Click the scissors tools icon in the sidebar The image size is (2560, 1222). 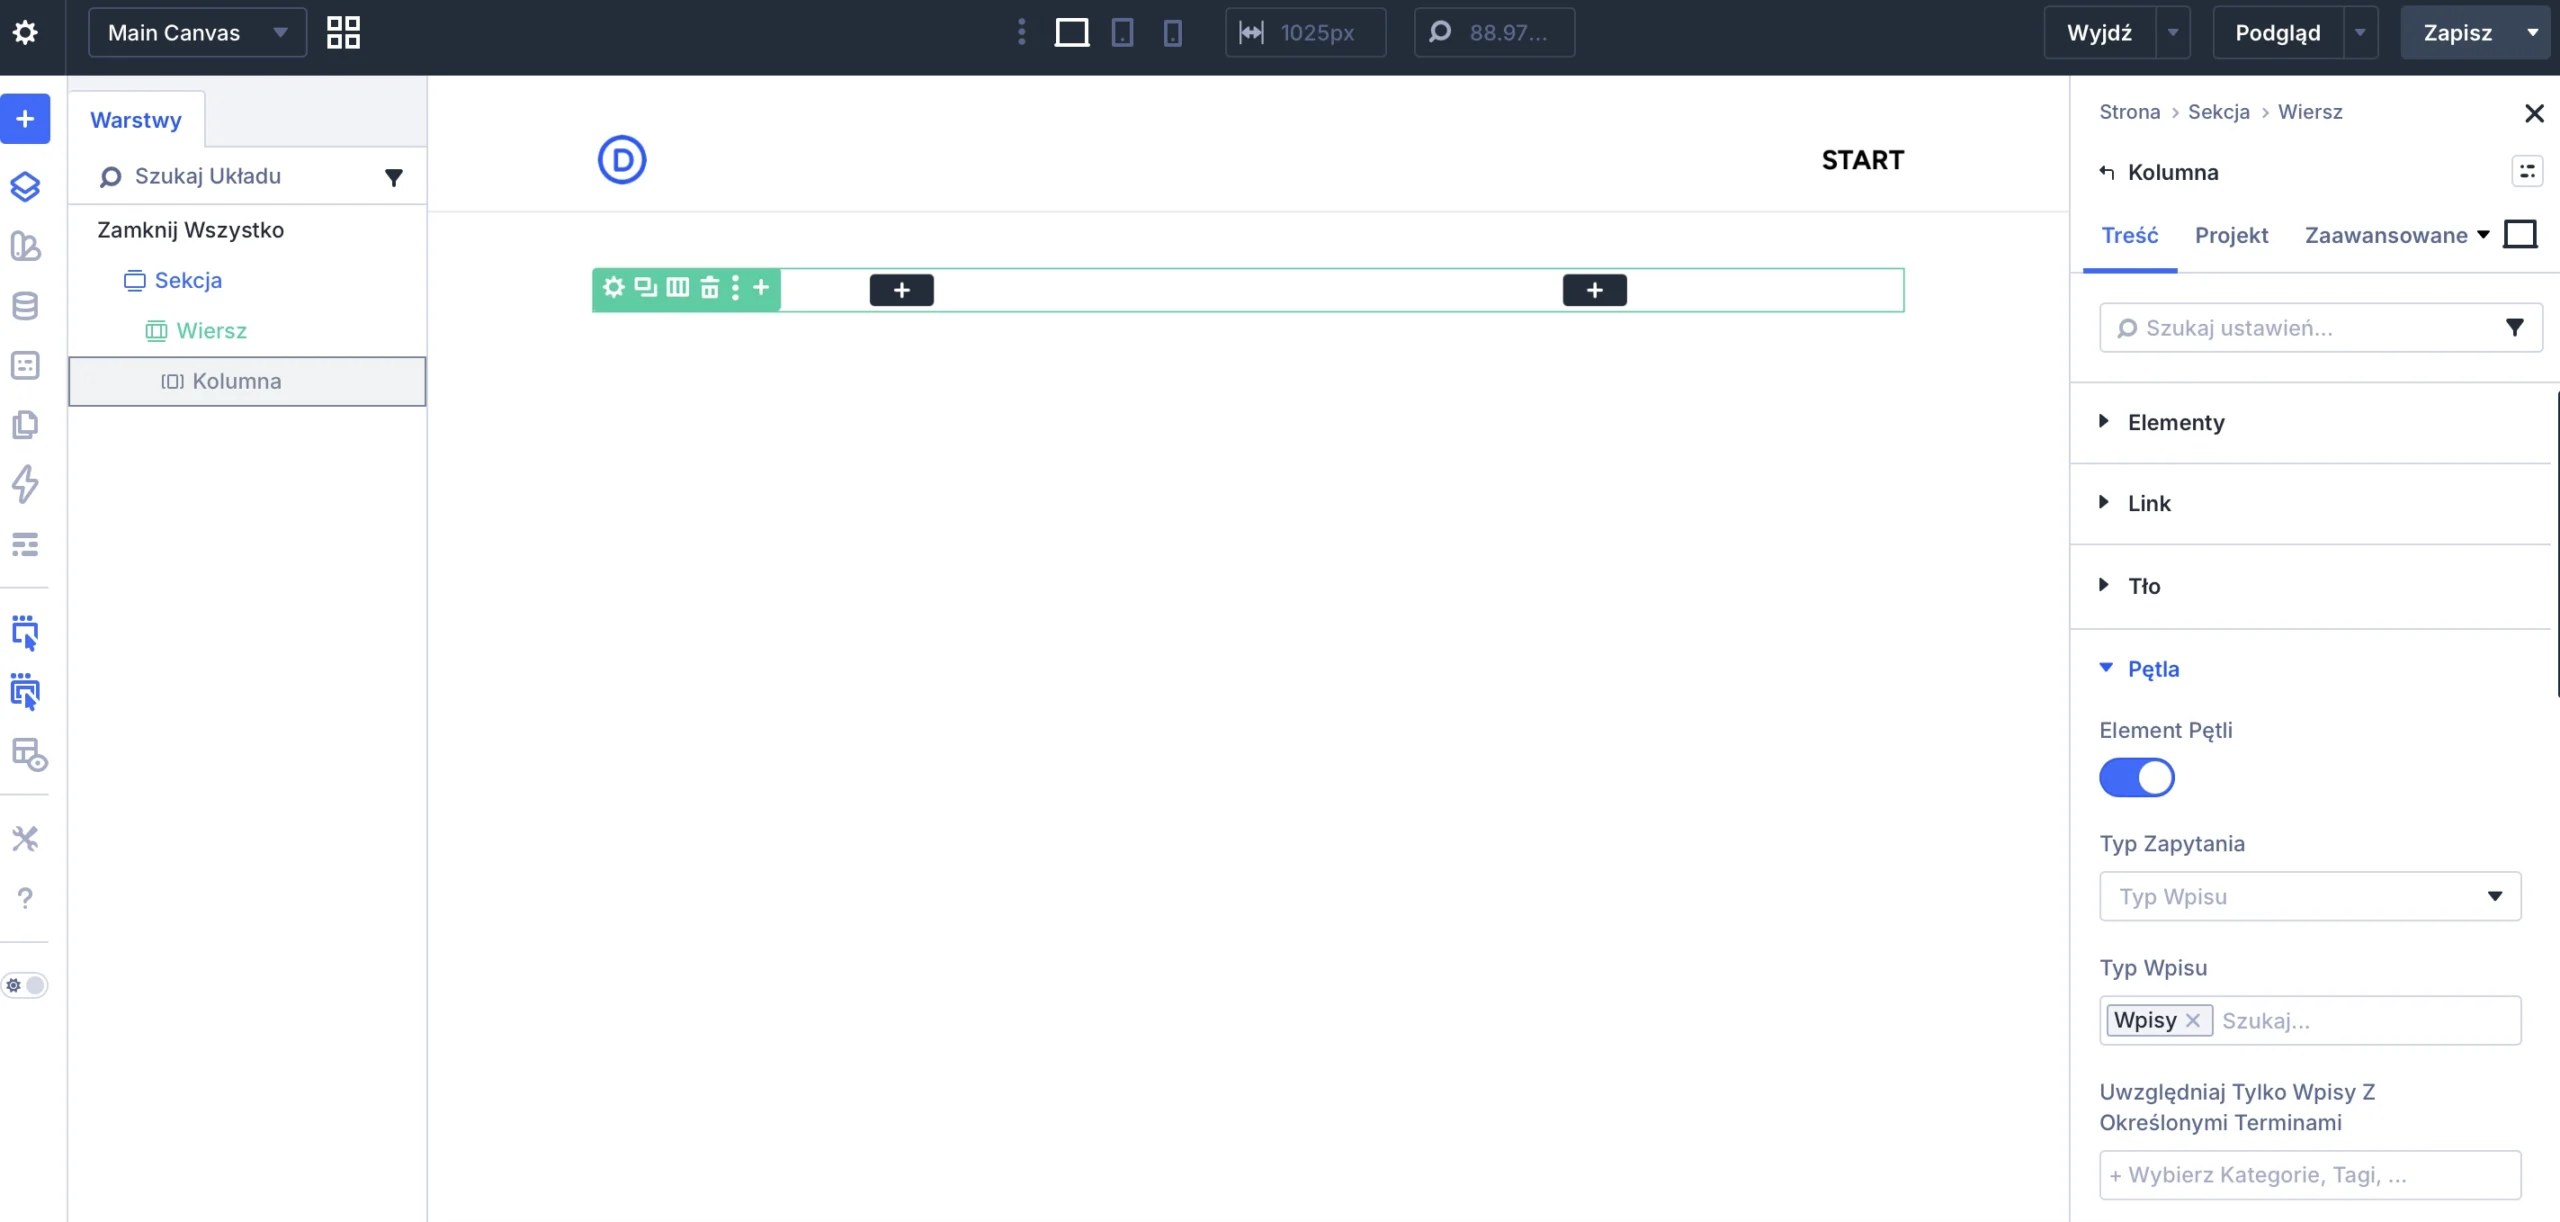click(x=25, y=838)
